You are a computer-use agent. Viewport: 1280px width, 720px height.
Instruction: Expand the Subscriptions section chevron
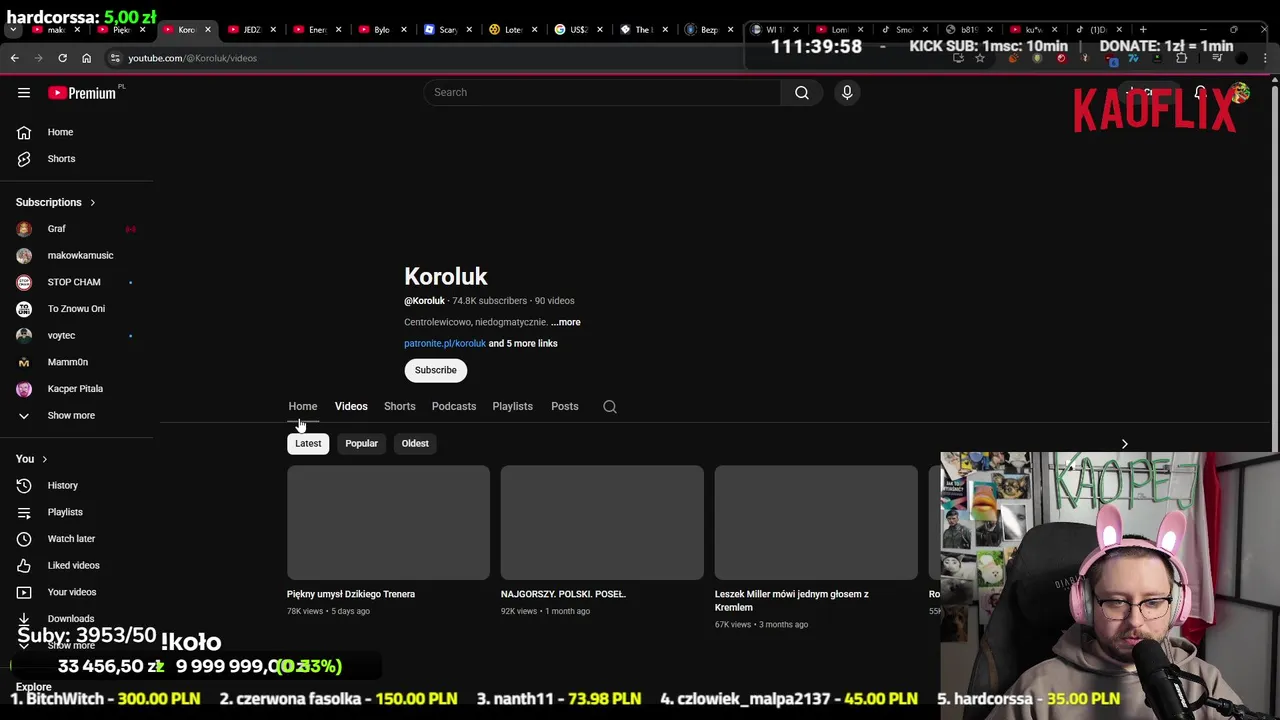tap(92, 203)
